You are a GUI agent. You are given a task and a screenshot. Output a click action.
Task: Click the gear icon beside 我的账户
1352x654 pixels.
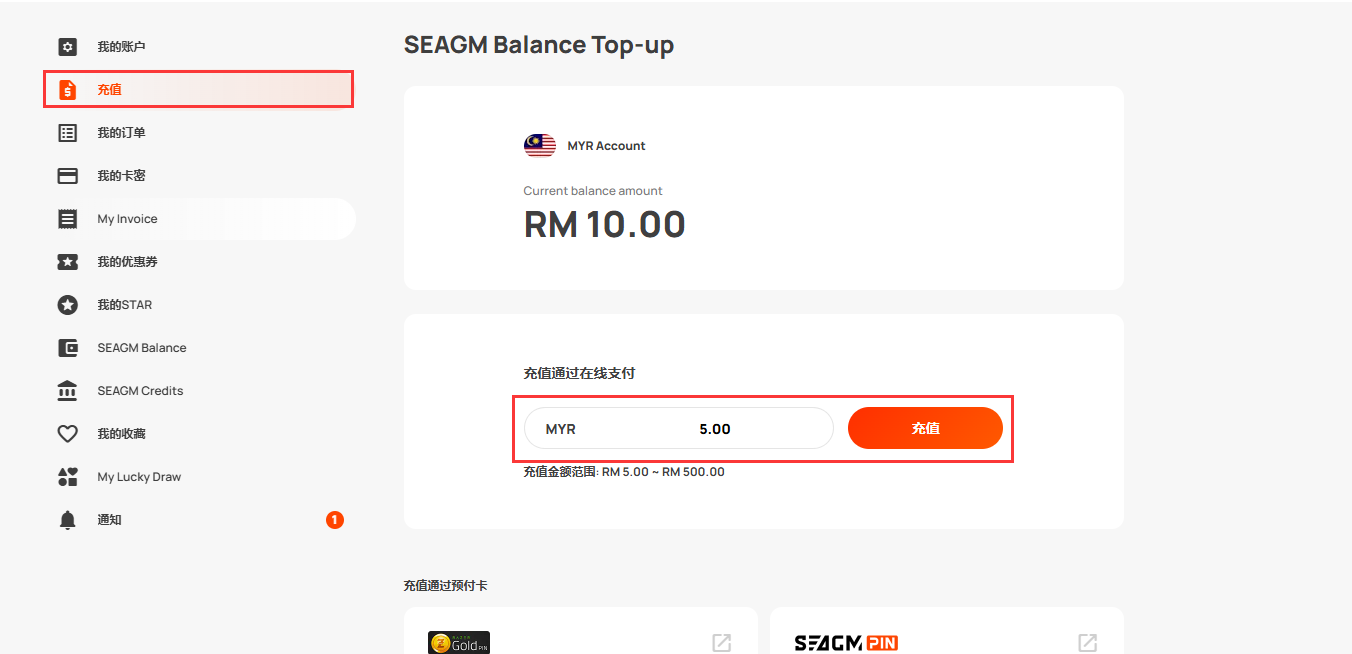click(67, 47)
